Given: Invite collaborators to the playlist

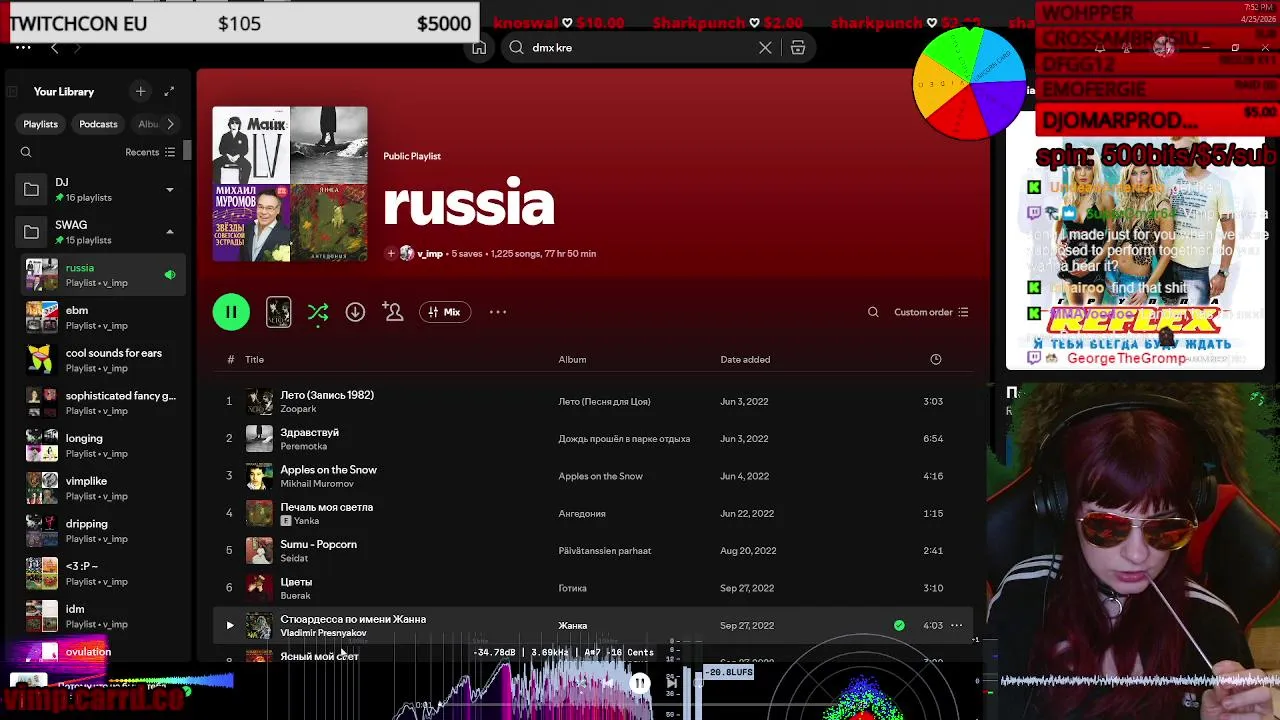Looking at the screenshot, I should [393, 312].
